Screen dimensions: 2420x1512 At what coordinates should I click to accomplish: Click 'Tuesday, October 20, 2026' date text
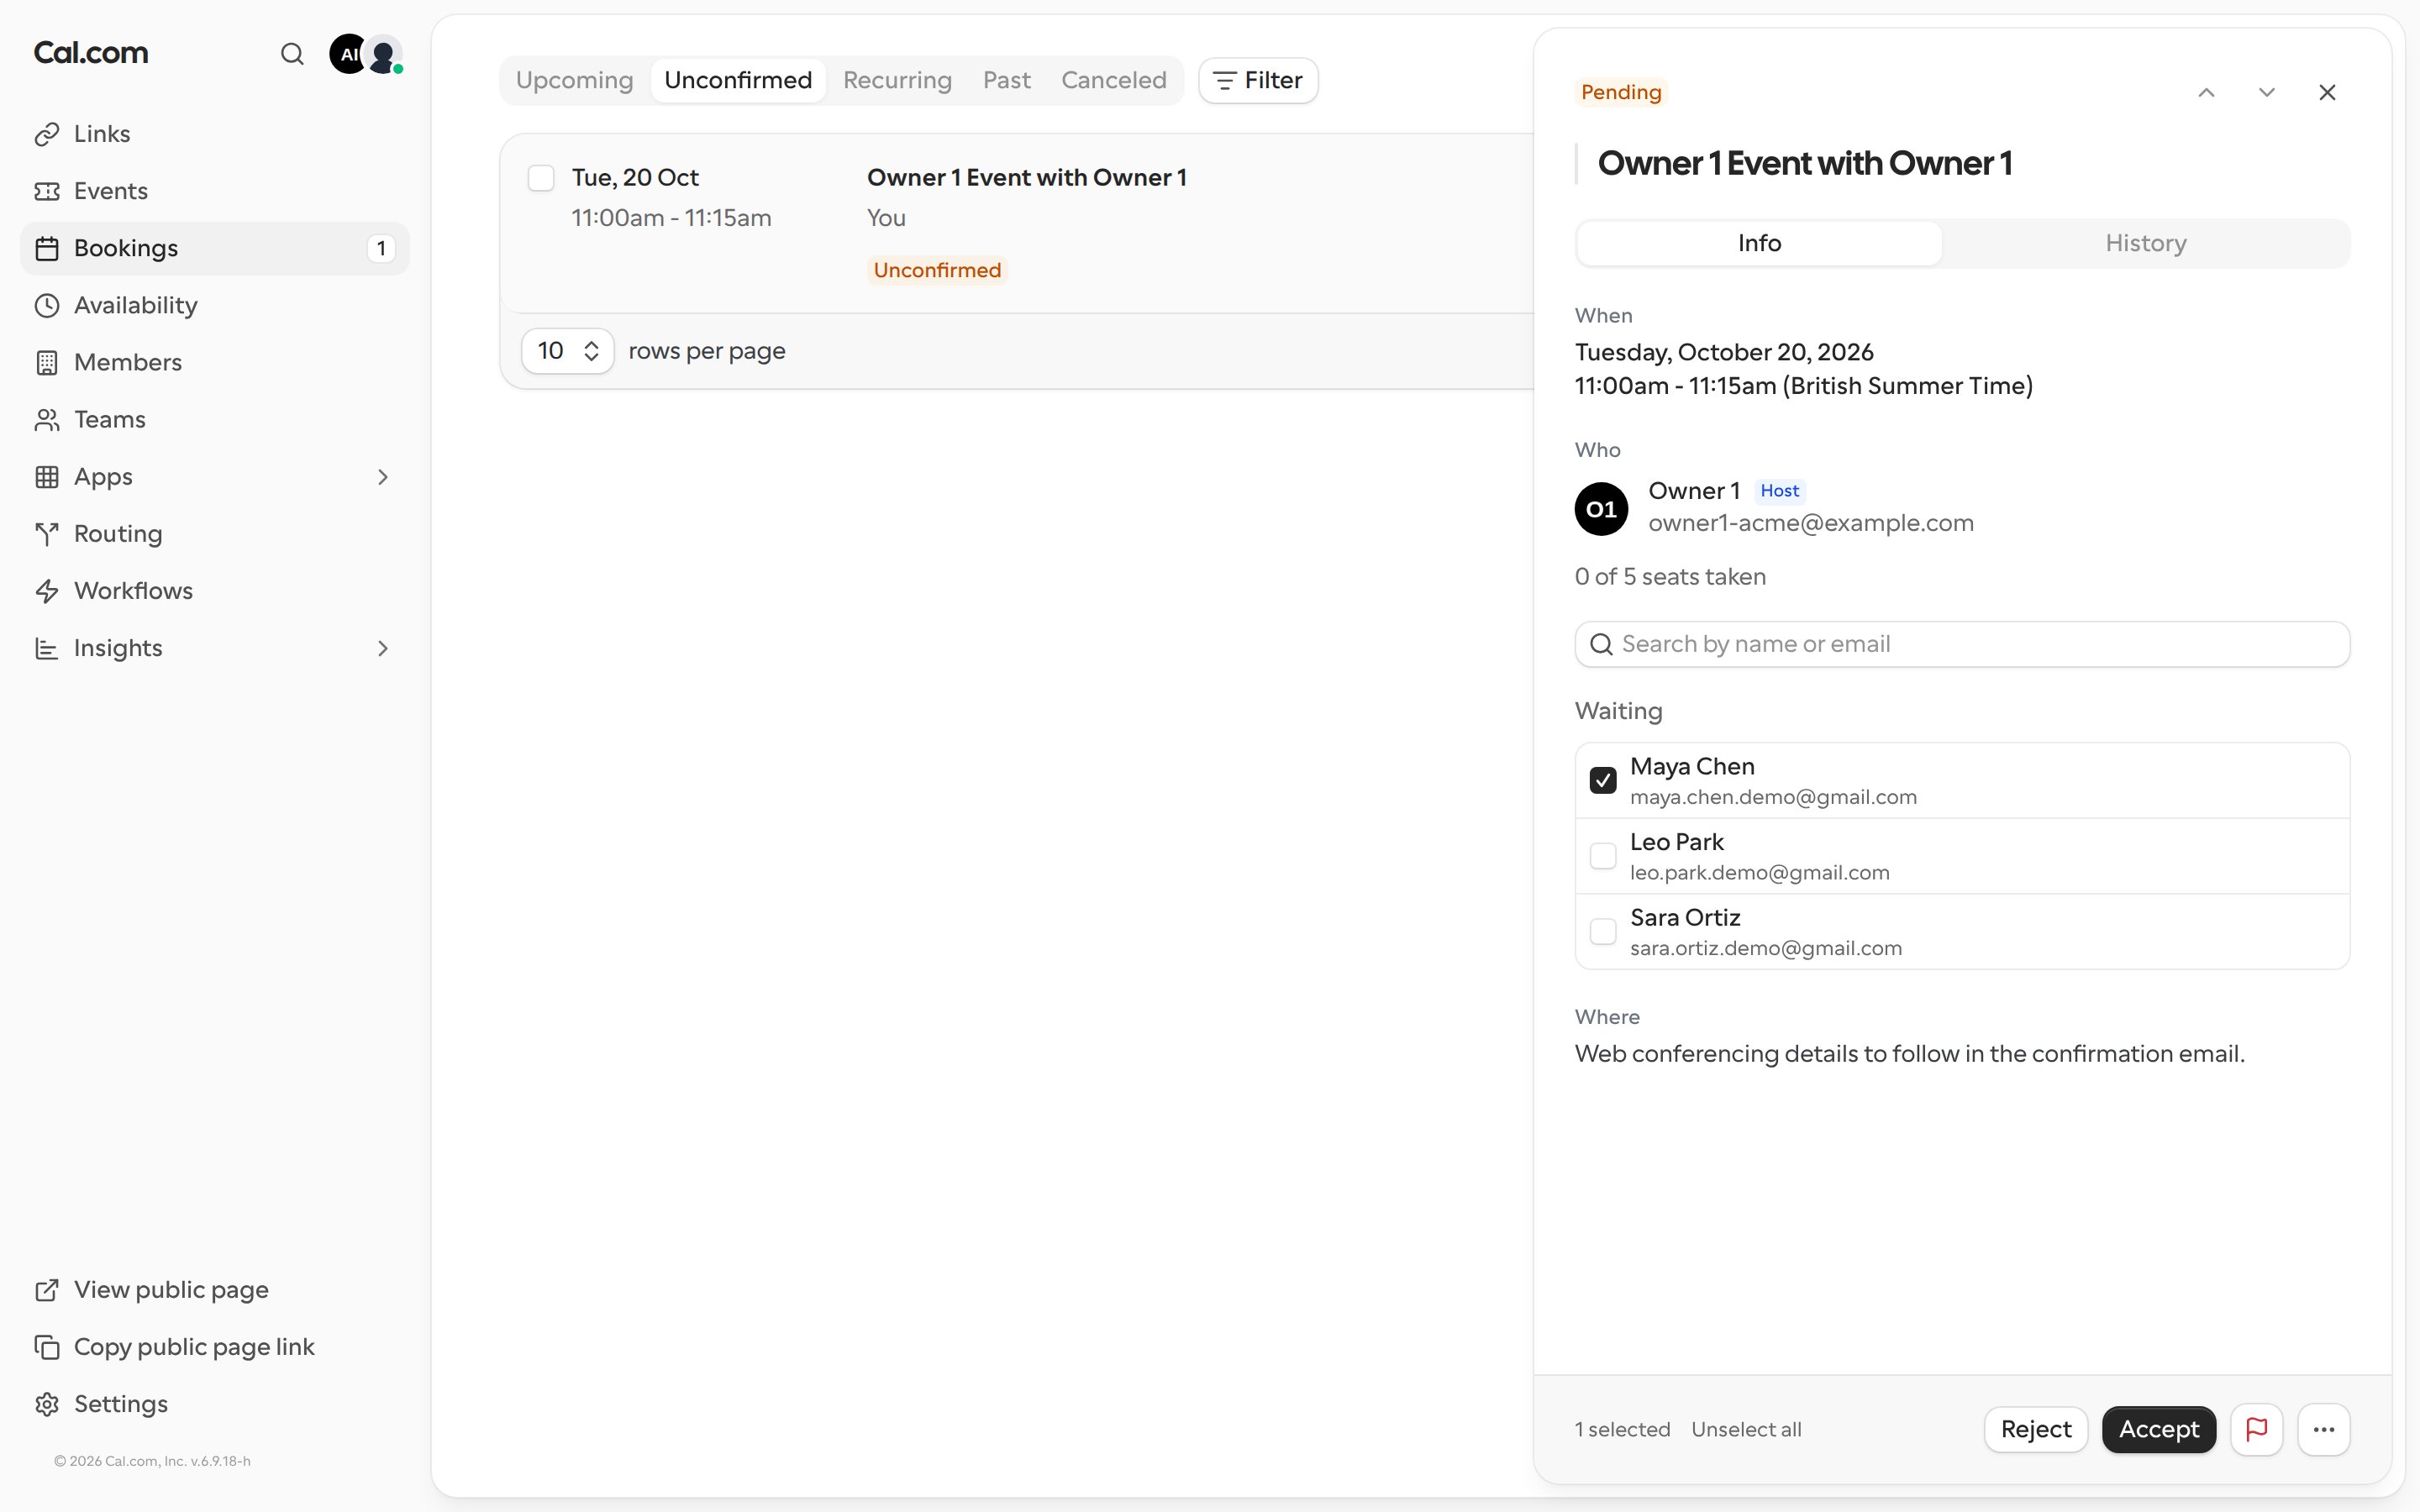1724,352
